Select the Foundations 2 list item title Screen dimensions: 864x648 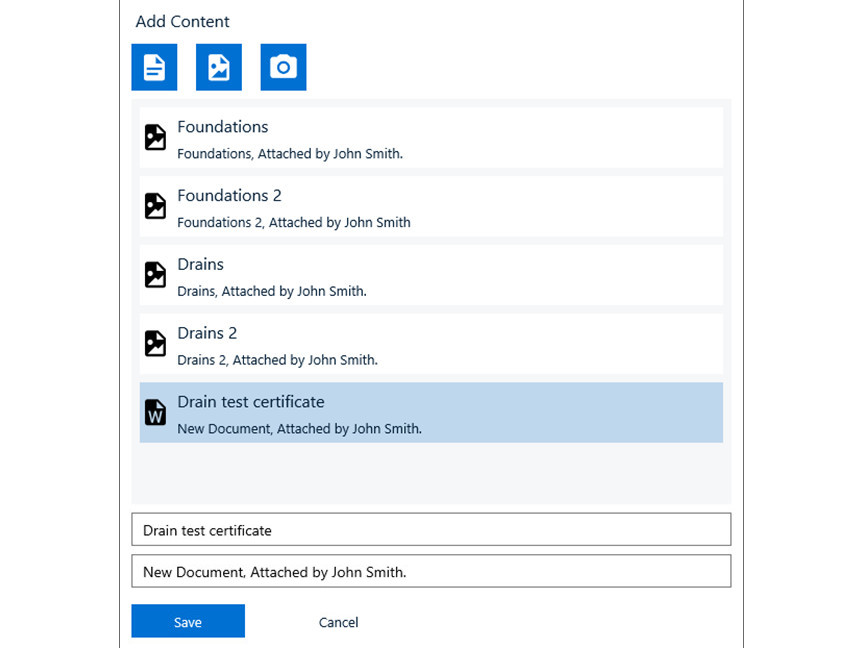tap(229, 196)
